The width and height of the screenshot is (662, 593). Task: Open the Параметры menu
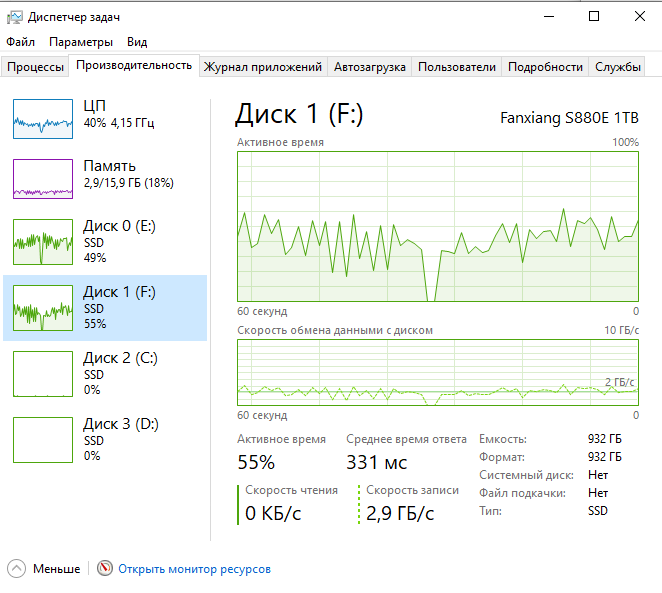point(81,42)
